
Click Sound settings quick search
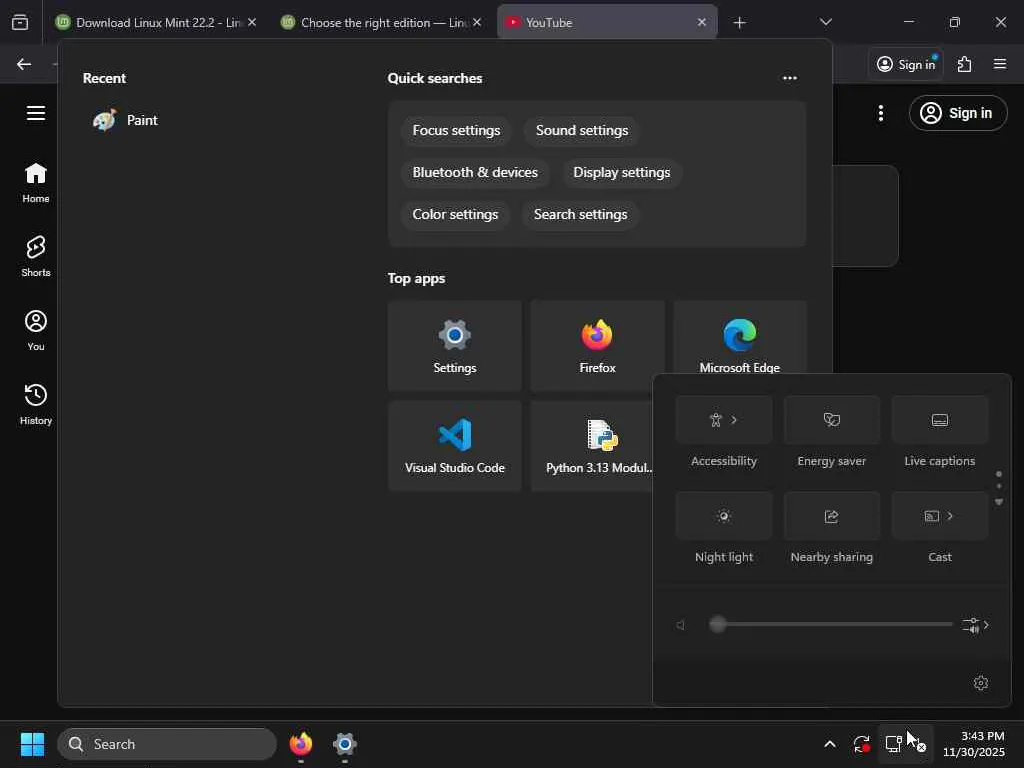tap(582, 131)
